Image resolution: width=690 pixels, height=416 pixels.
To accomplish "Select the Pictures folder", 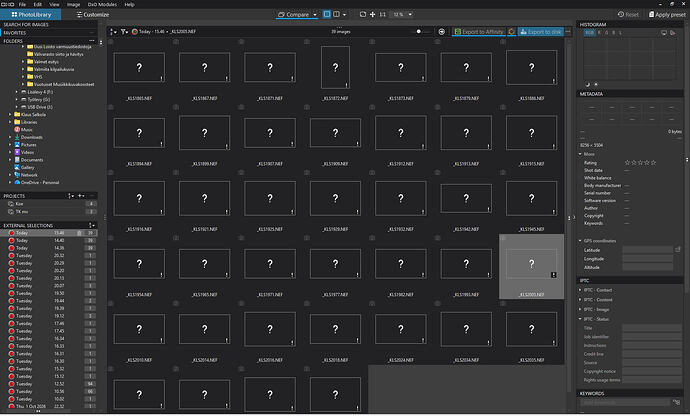I will pos(29,145).
